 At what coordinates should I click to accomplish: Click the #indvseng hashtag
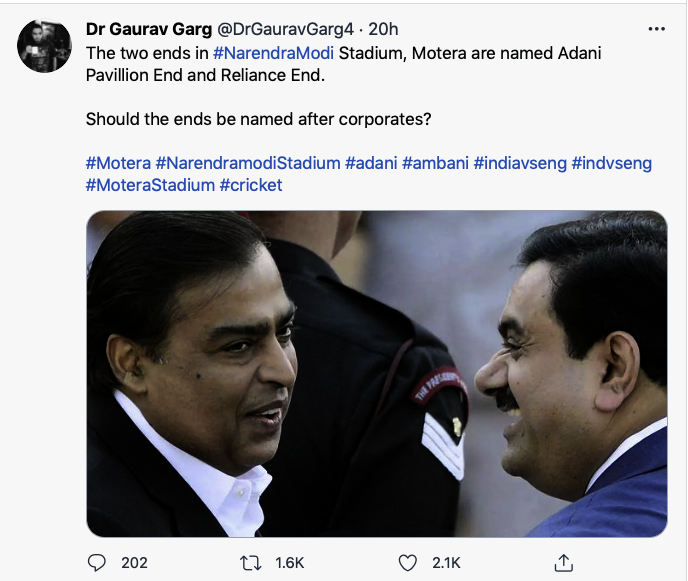[611, 162]
